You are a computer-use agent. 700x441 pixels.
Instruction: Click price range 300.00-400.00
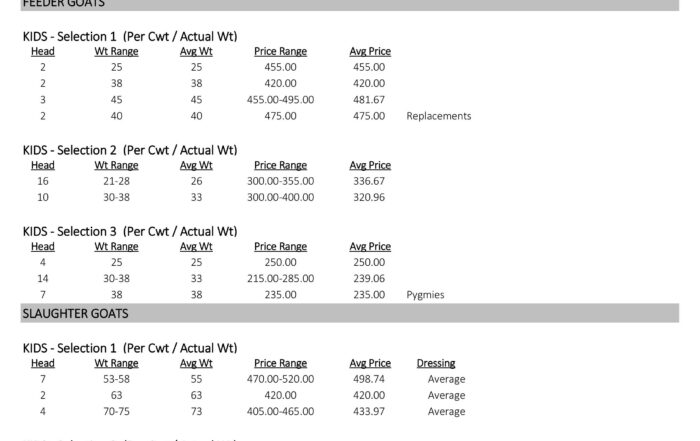(280, 197)
